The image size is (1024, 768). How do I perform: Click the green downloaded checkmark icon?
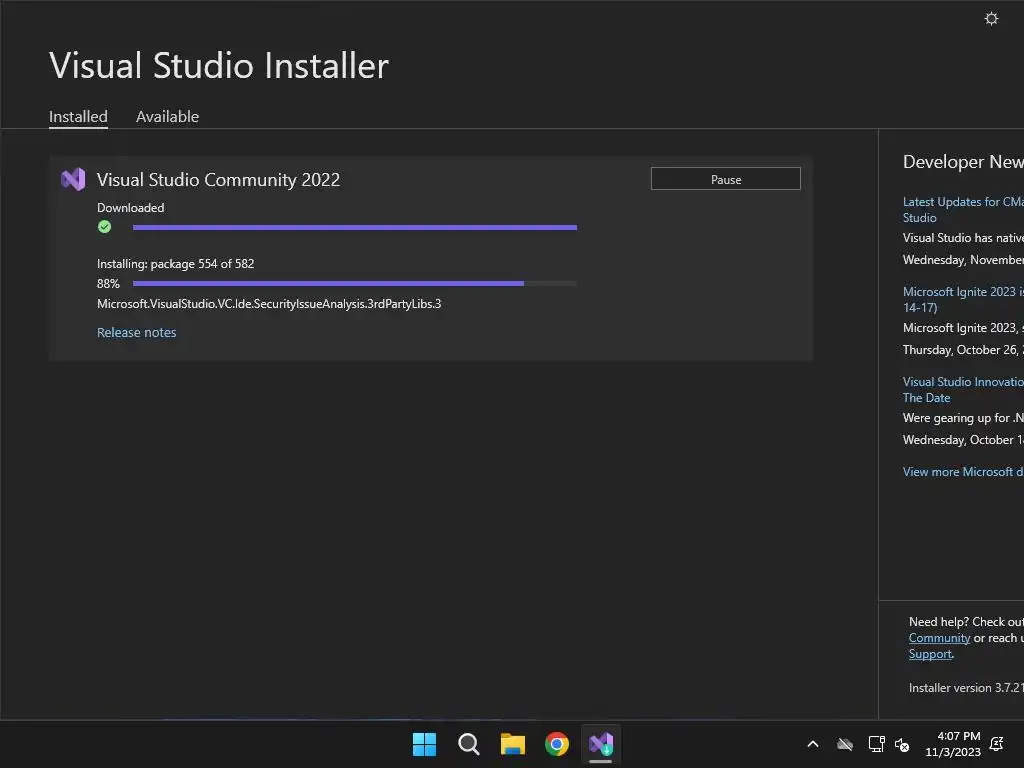[104, 227]
